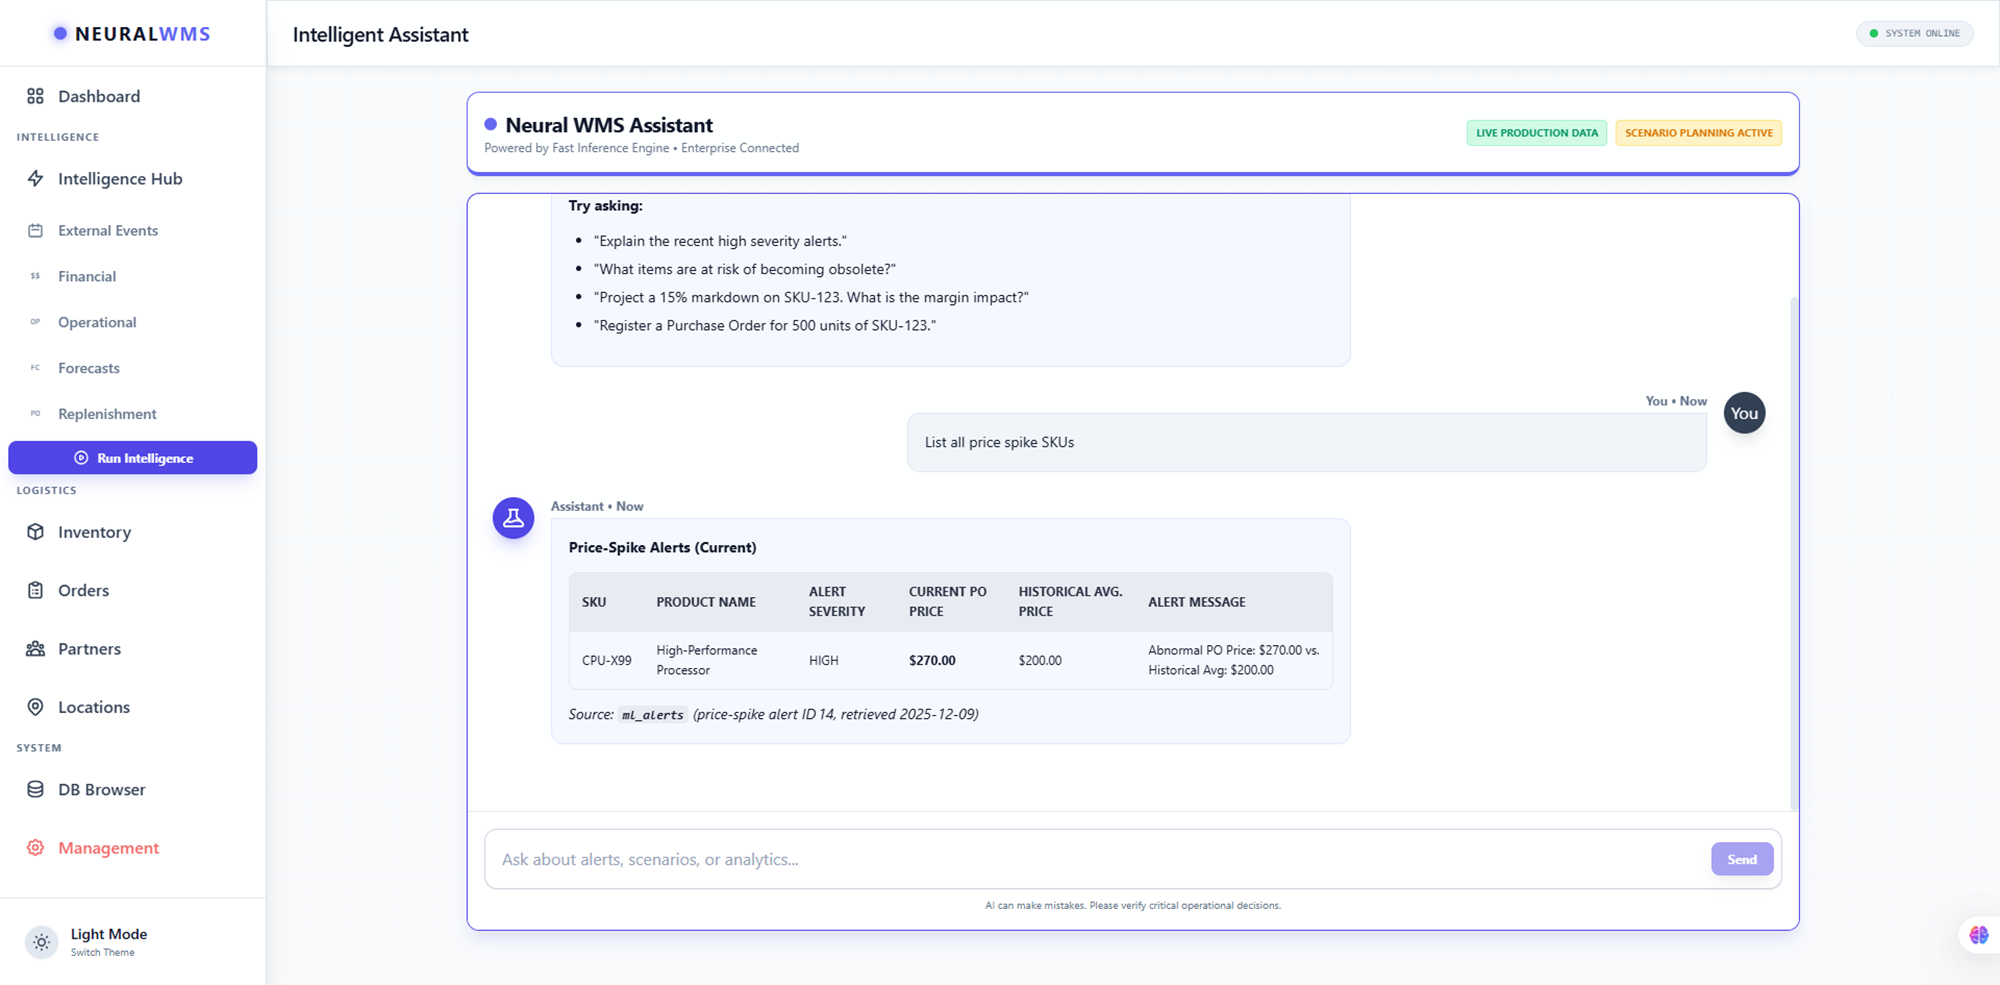
Task: Select the Partners people icon
Action: point(35,648)
